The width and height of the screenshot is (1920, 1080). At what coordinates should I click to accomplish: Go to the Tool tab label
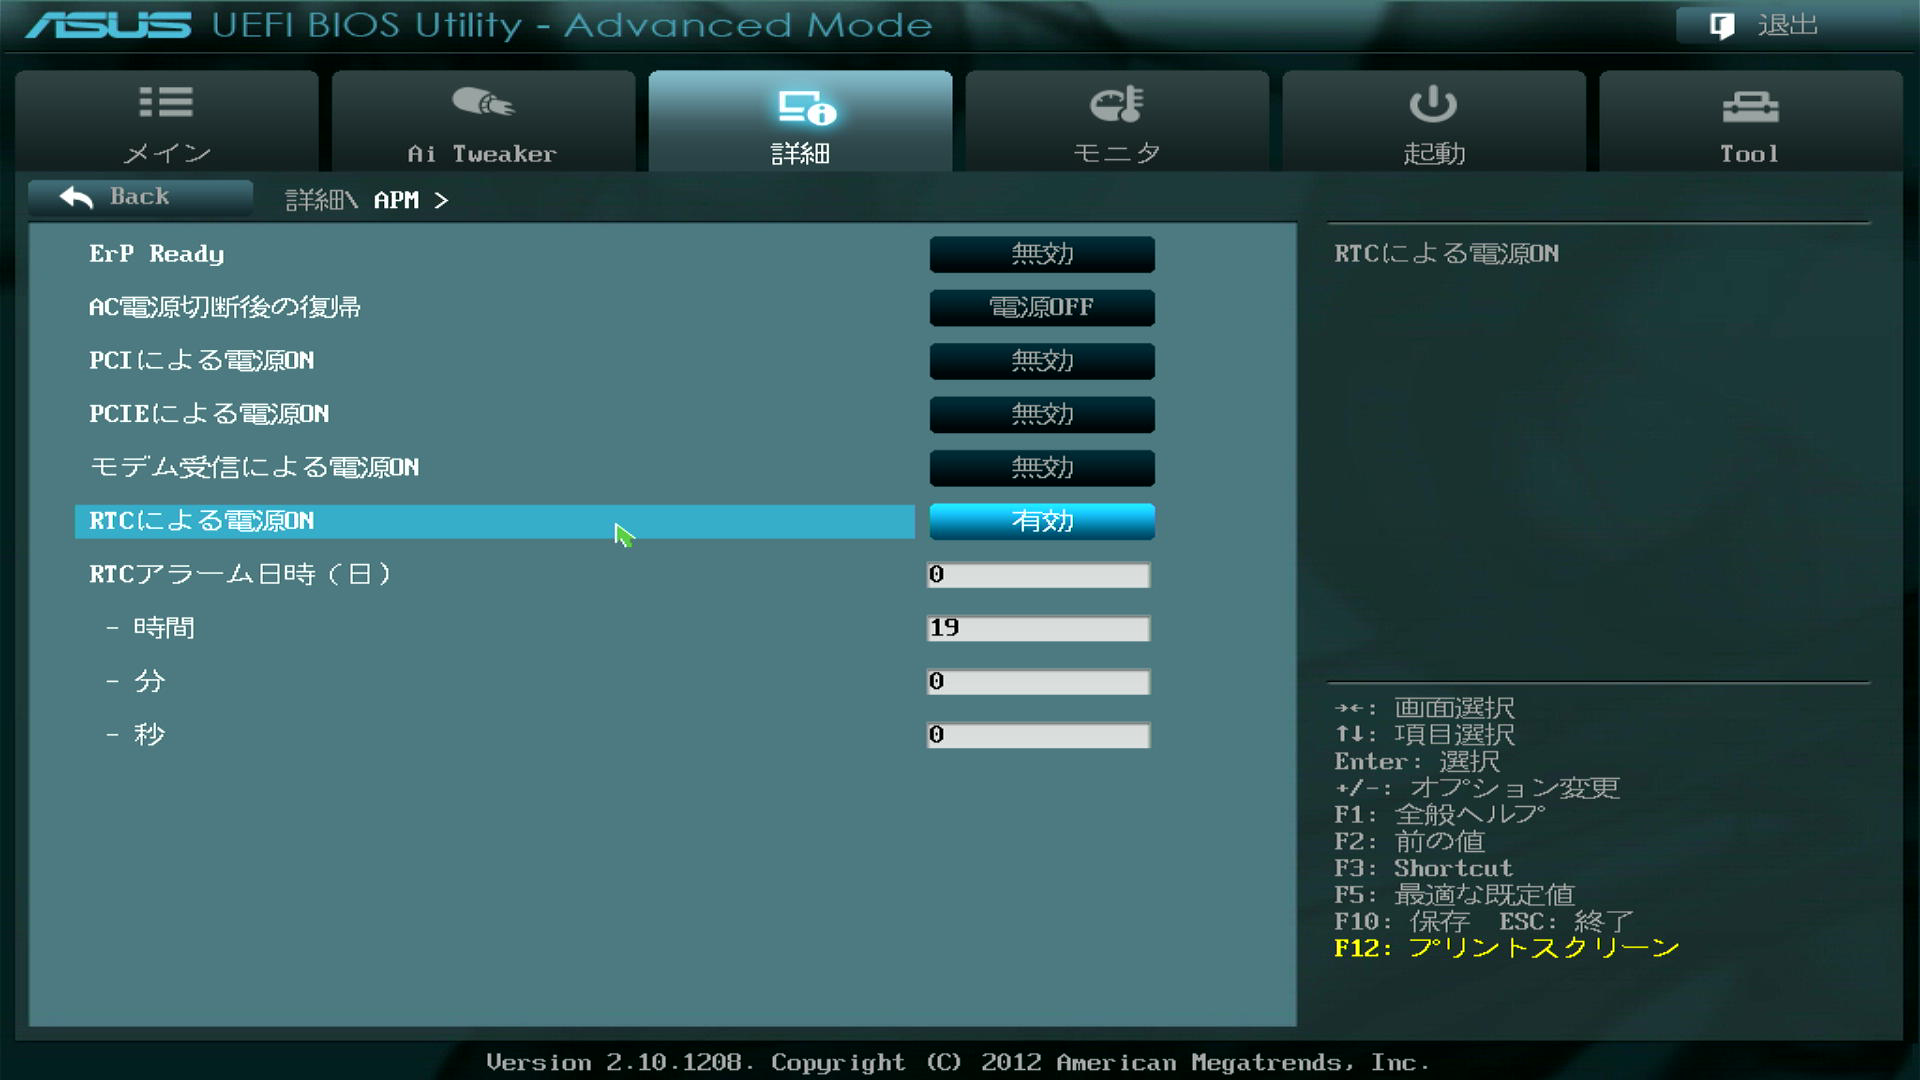(1749, 154)
